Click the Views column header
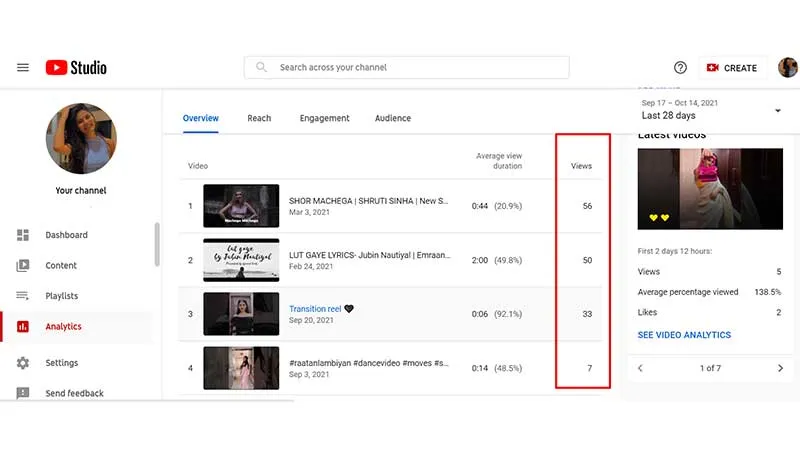This screenshot has width=800, height=450. click(581, 166)
